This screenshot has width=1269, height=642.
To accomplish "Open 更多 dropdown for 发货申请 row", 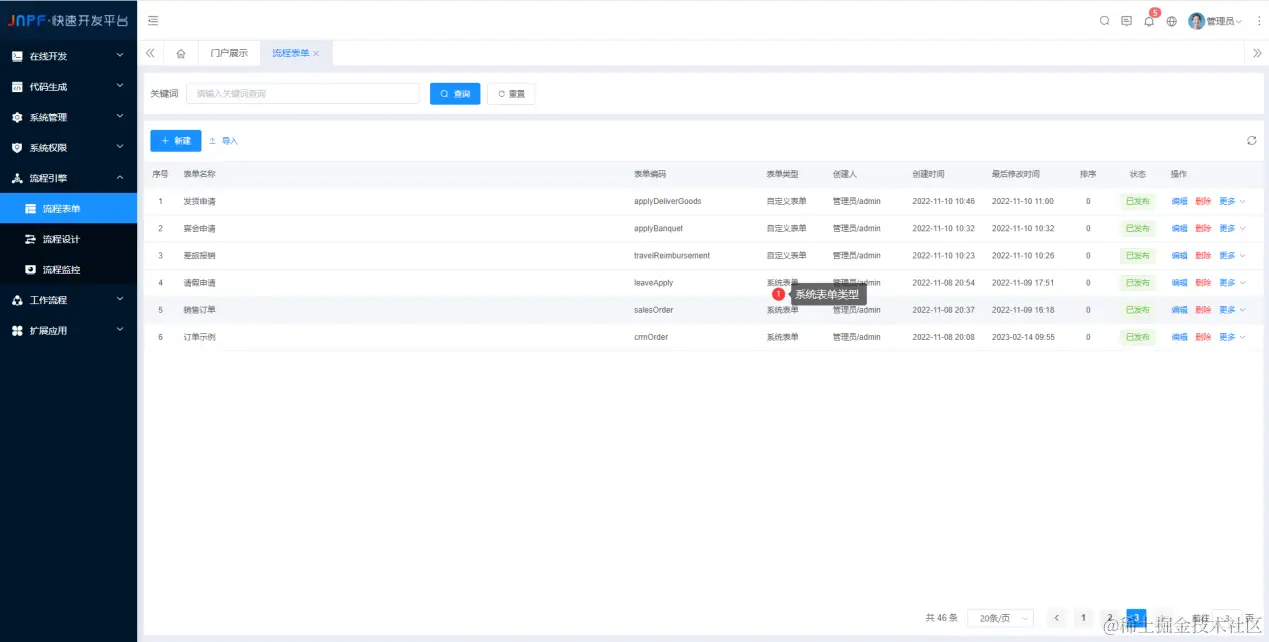I will click(1232, 201).
